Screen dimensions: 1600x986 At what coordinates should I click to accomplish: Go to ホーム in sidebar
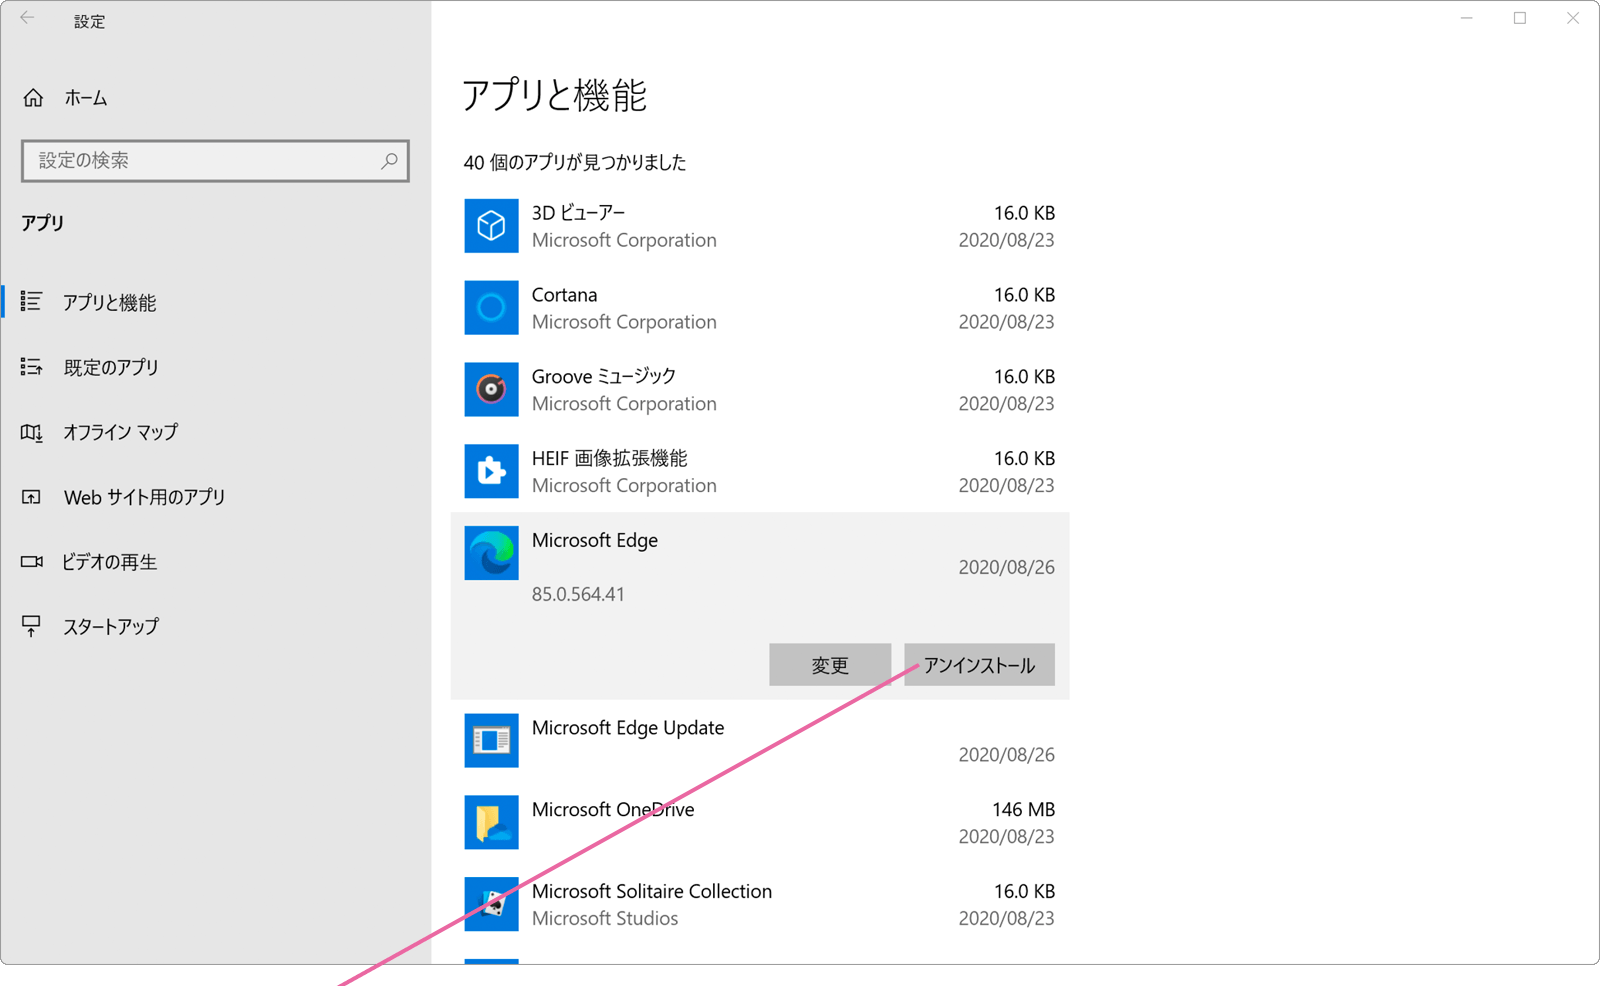(x=86, y=98)
